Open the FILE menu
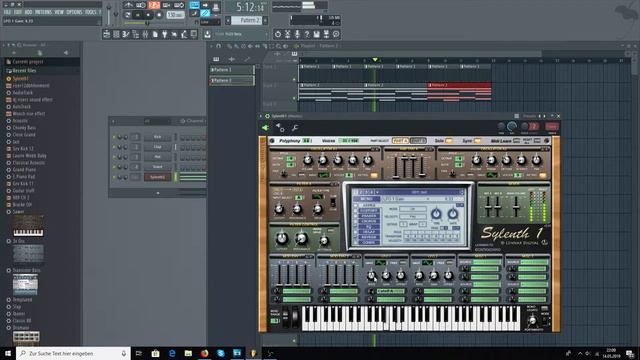Viewport: 640px width, 360px height. coord(7,12)
